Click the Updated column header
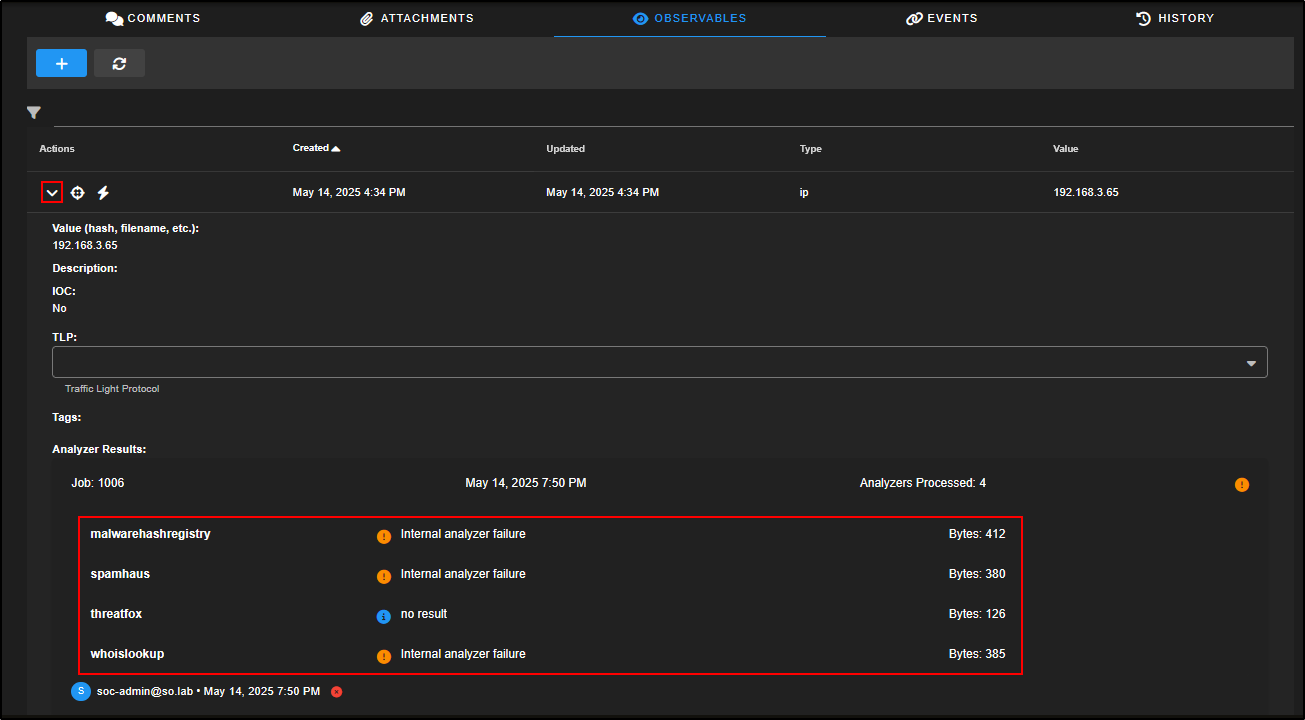The image size is (1305, 720). click(565, 149)
